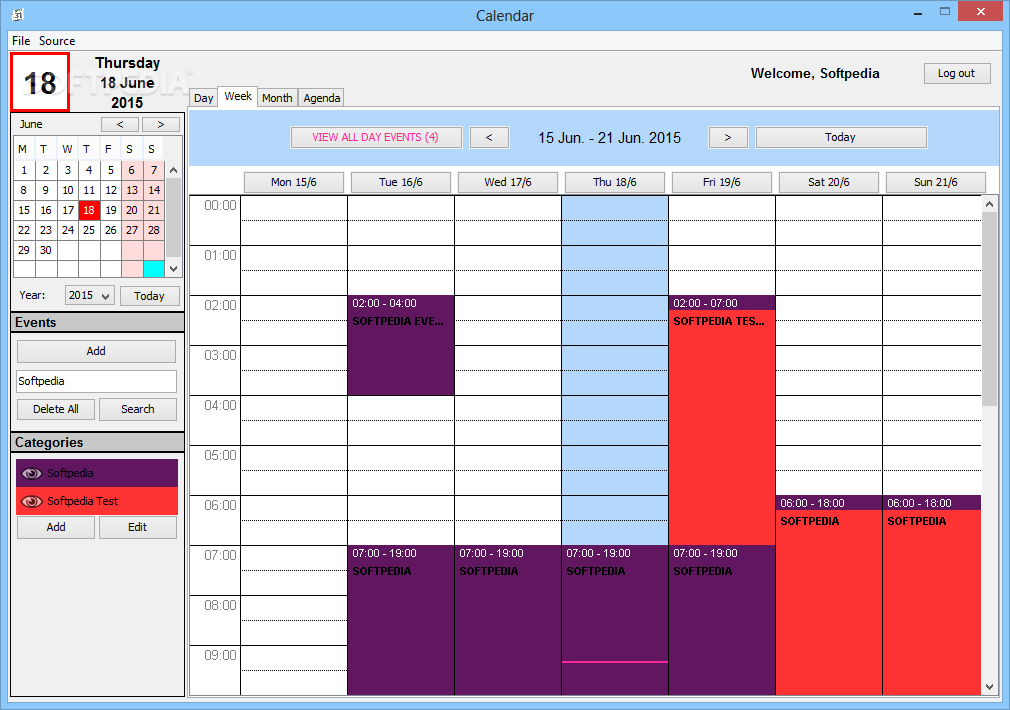1010x710 pixels.
Task: Open Tuesday 07:00 - 19:00 Softpedia event
Action: pyautogui.click(x=401, y=620)
